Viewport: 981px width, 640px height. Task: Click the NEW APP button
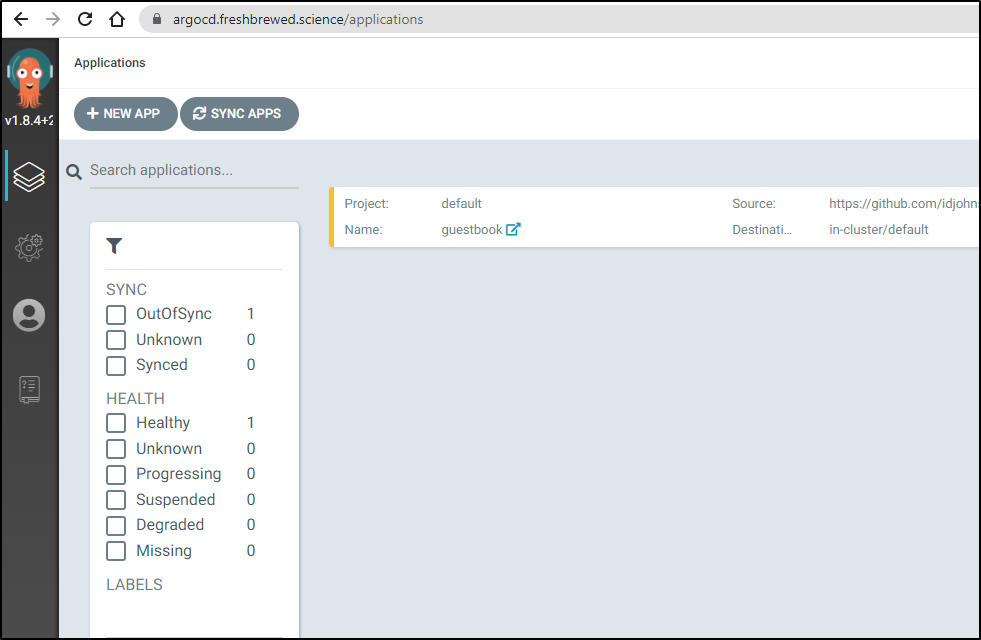(126, 114)
